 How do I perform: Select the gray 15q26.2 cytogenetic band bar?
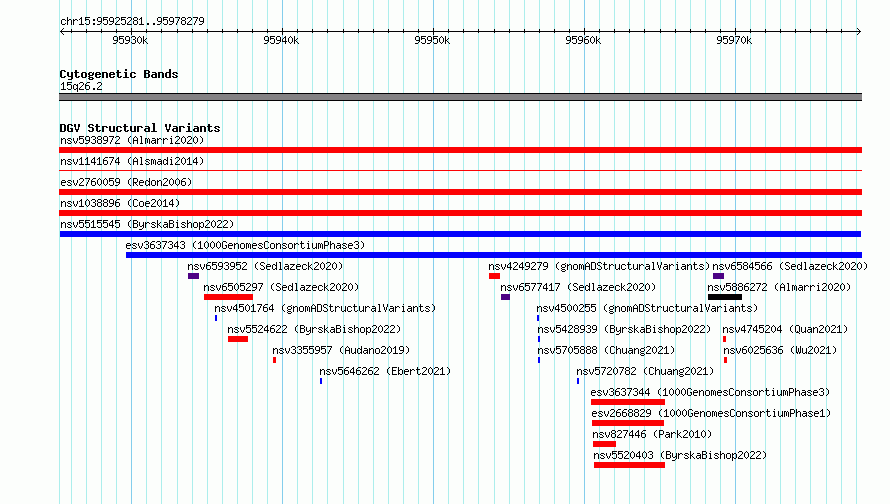coord(460,97)
